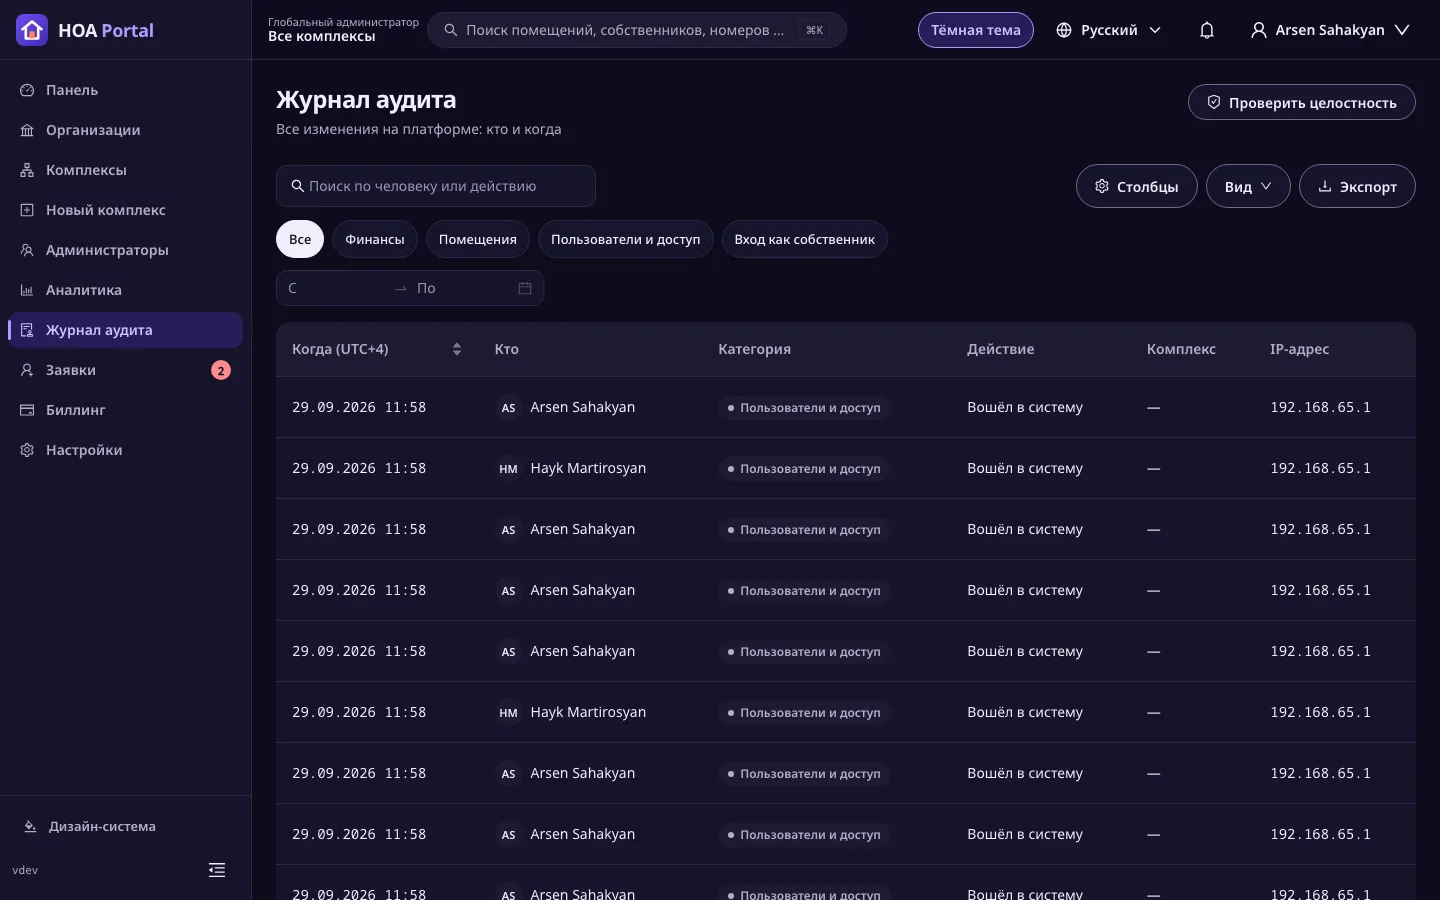
Task: Expand the Вид view dropdown
Action: [1248, 186]
